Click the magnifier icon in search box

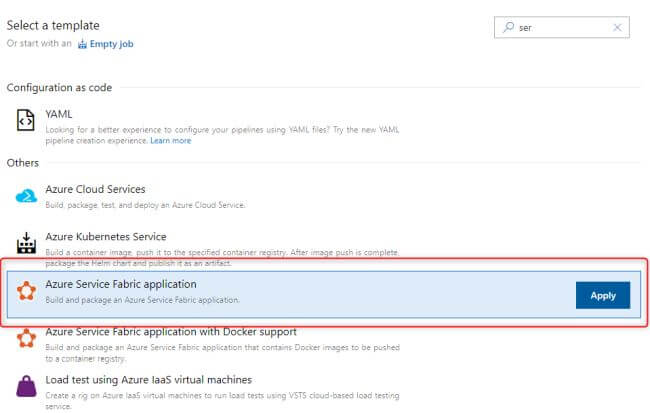click(508, 27)
